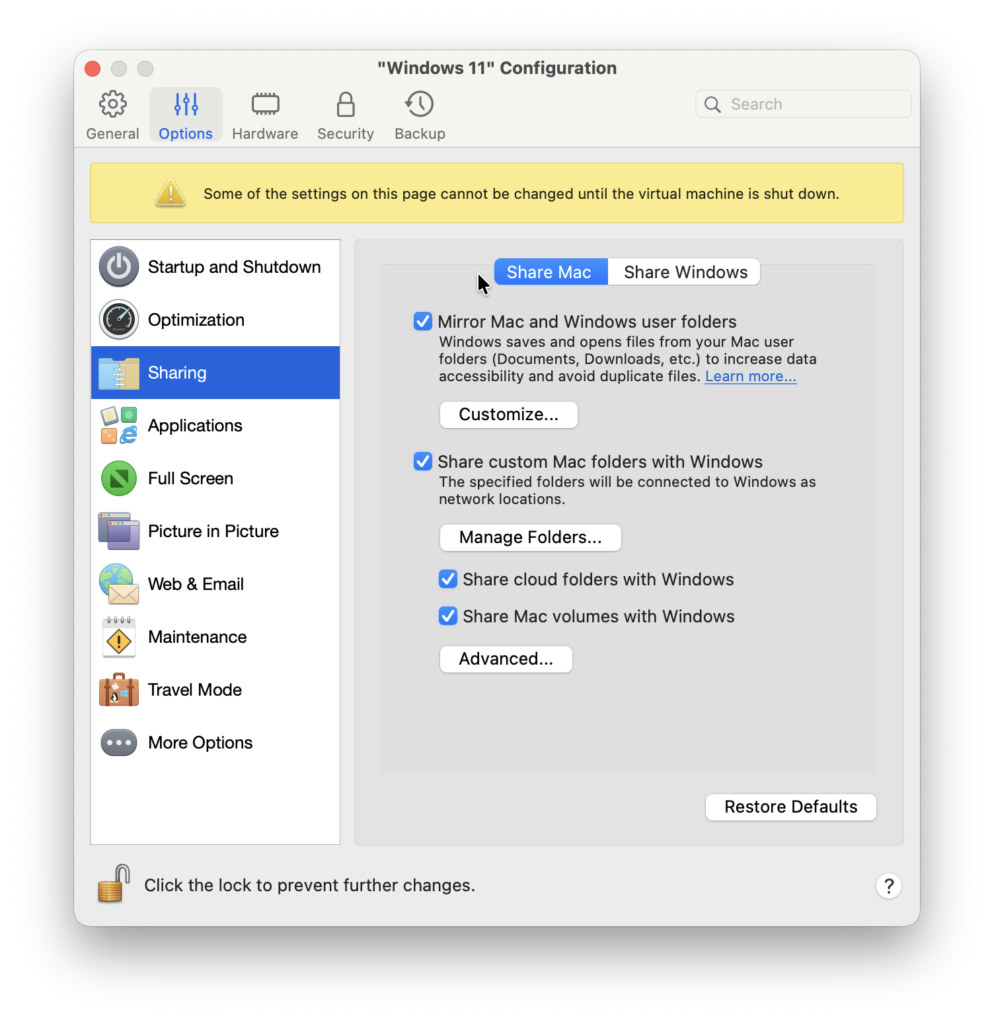Open Web & Email settings
This screenshot has width=994, height=1024.
[216, 584]
